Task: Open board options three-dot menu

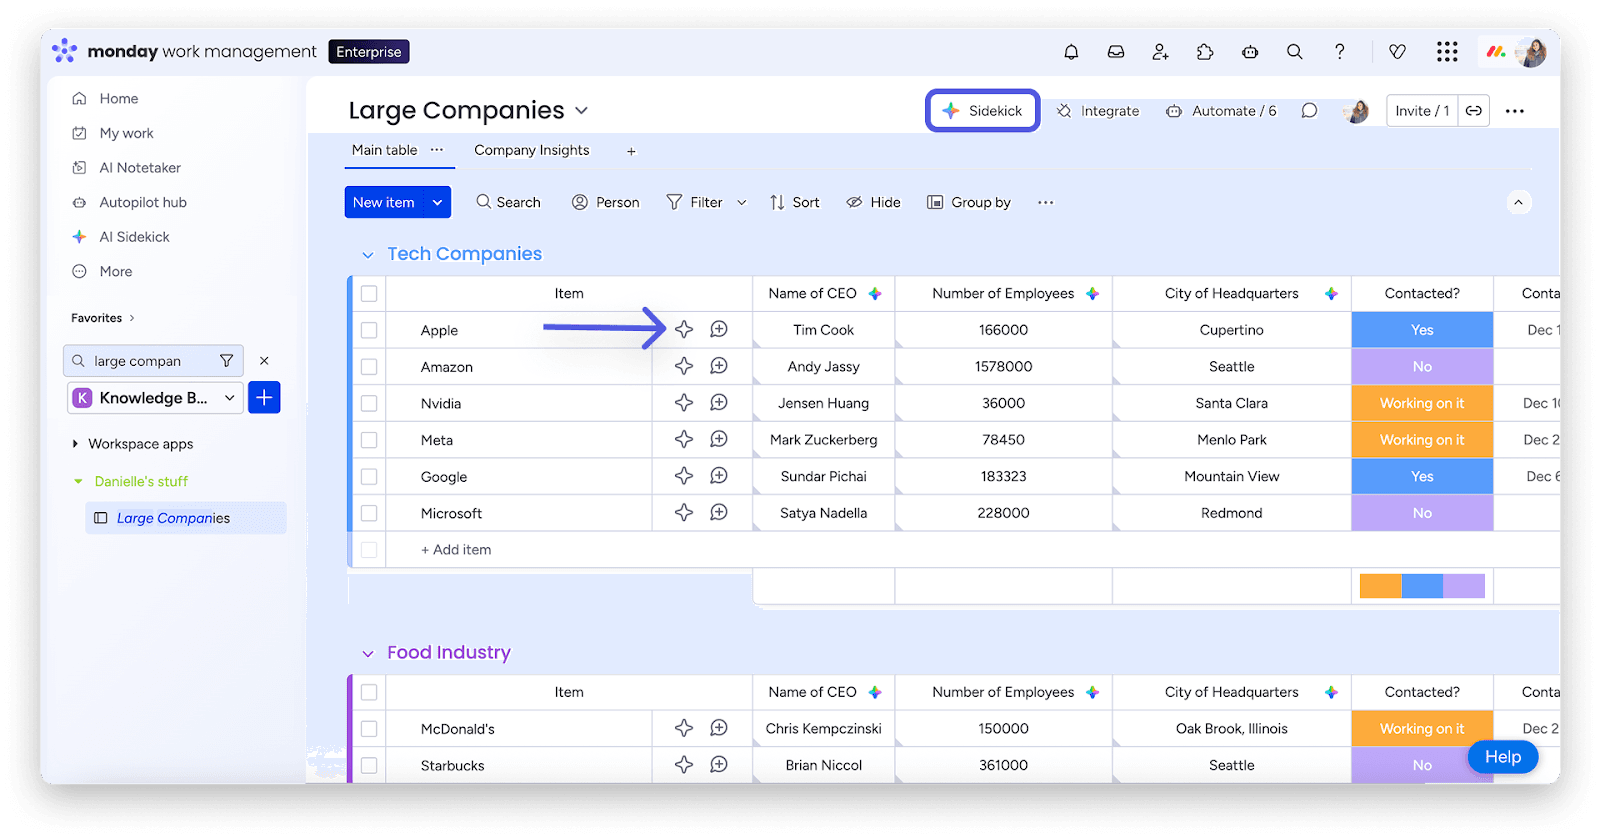Action: (x=1515, y=111)
